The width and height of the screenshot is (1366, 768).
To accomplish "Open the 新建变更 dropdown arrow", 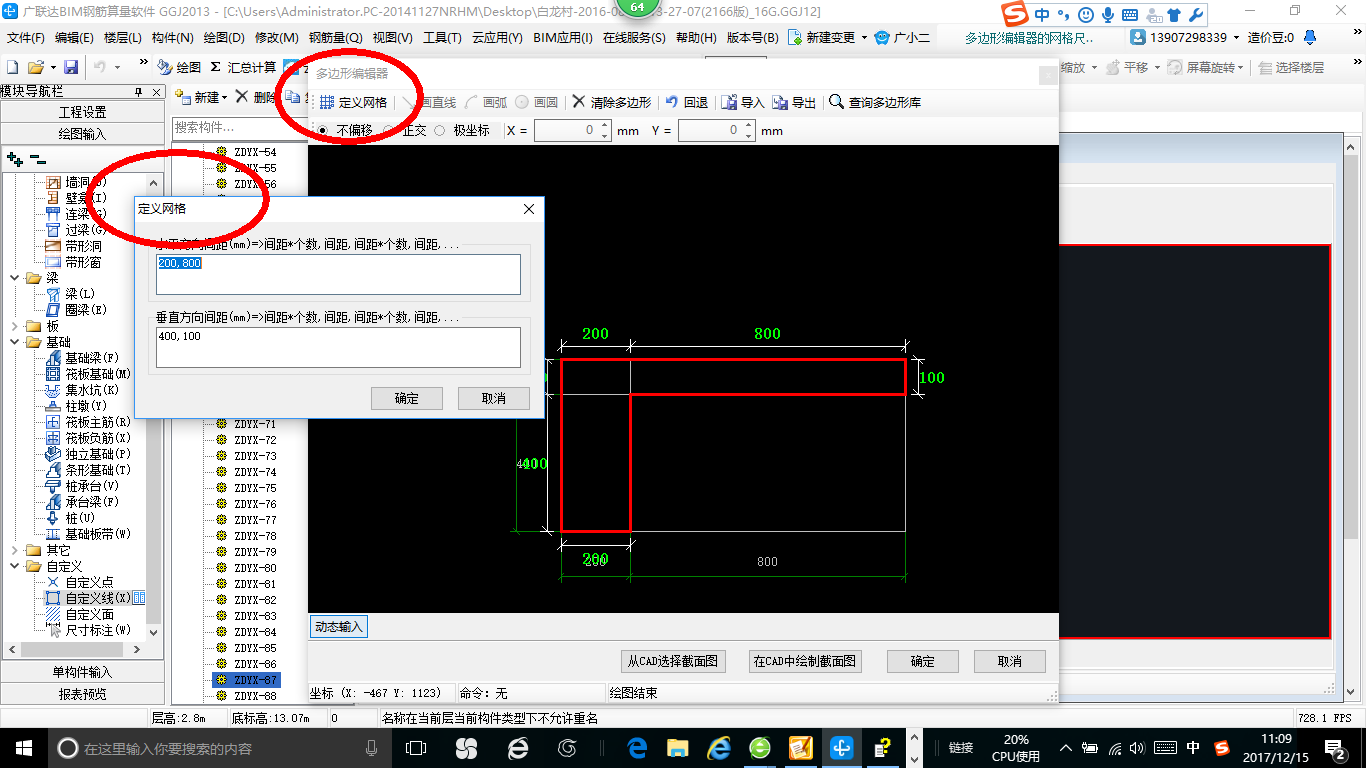I will tap(864, 38).
